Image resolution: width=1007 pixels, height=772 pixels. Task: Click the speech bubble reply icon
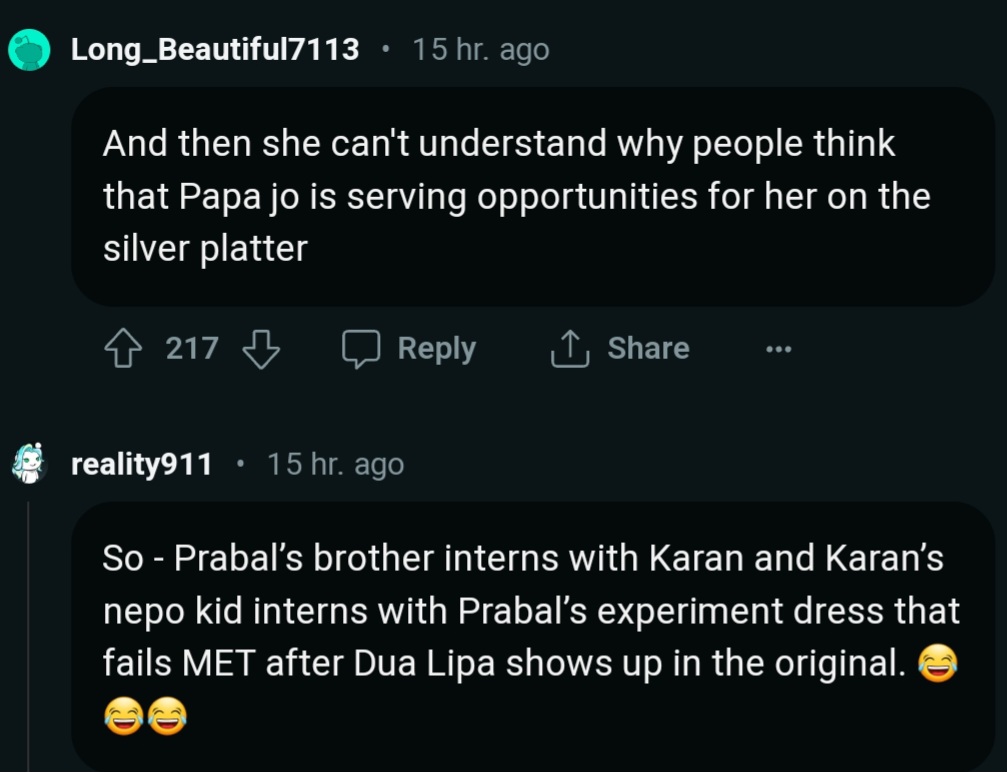coord(361,349)
